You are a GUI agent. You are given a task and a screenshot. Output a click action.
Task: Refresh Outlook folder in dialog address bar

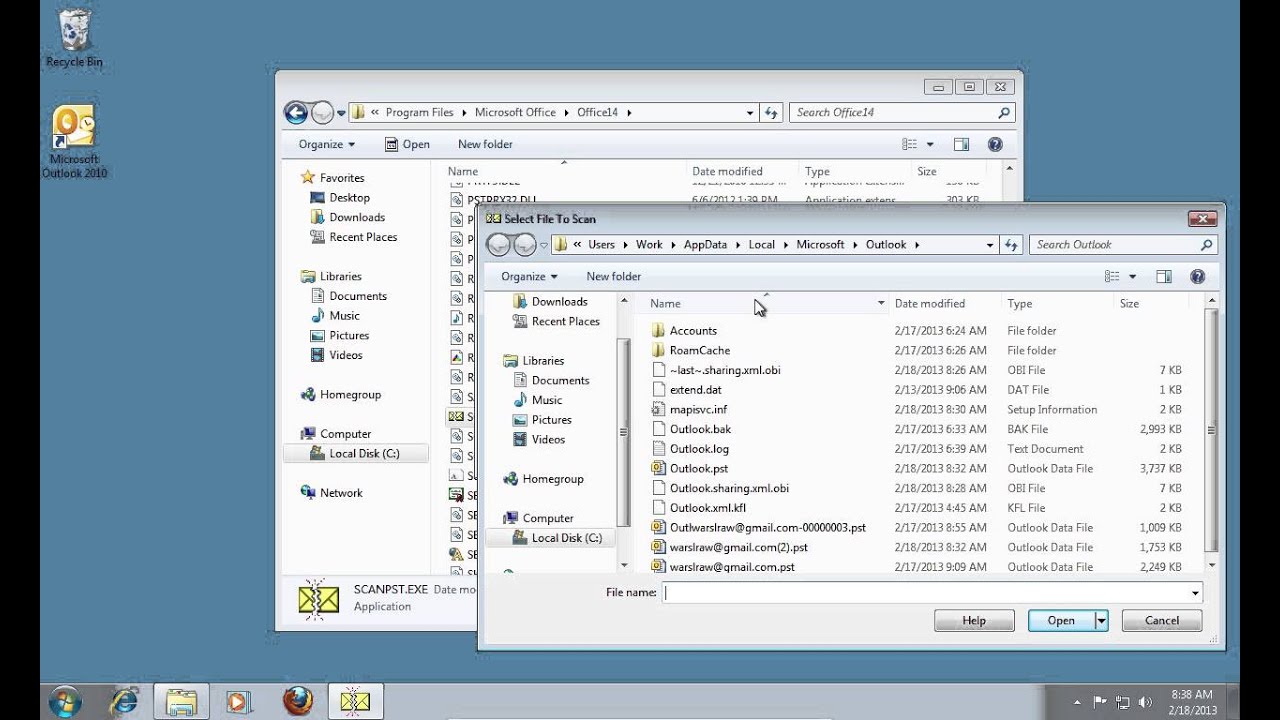(1011, 244)
